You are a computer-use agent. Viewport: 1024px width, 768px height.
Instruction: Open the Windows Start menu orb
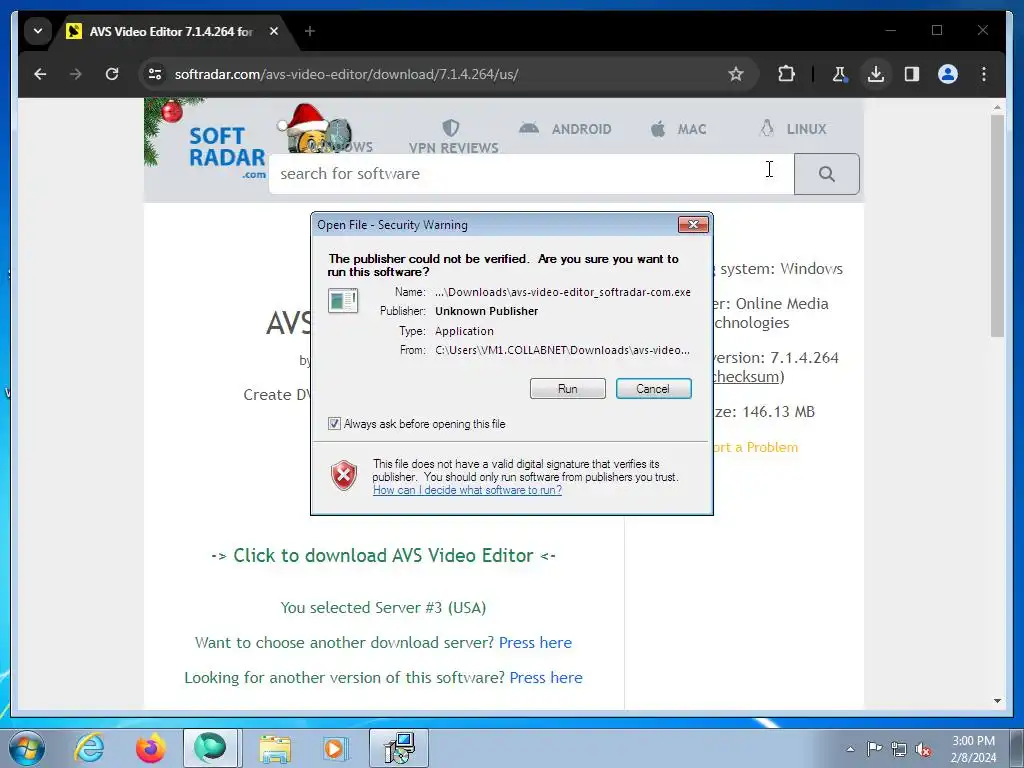click(27, 748)
